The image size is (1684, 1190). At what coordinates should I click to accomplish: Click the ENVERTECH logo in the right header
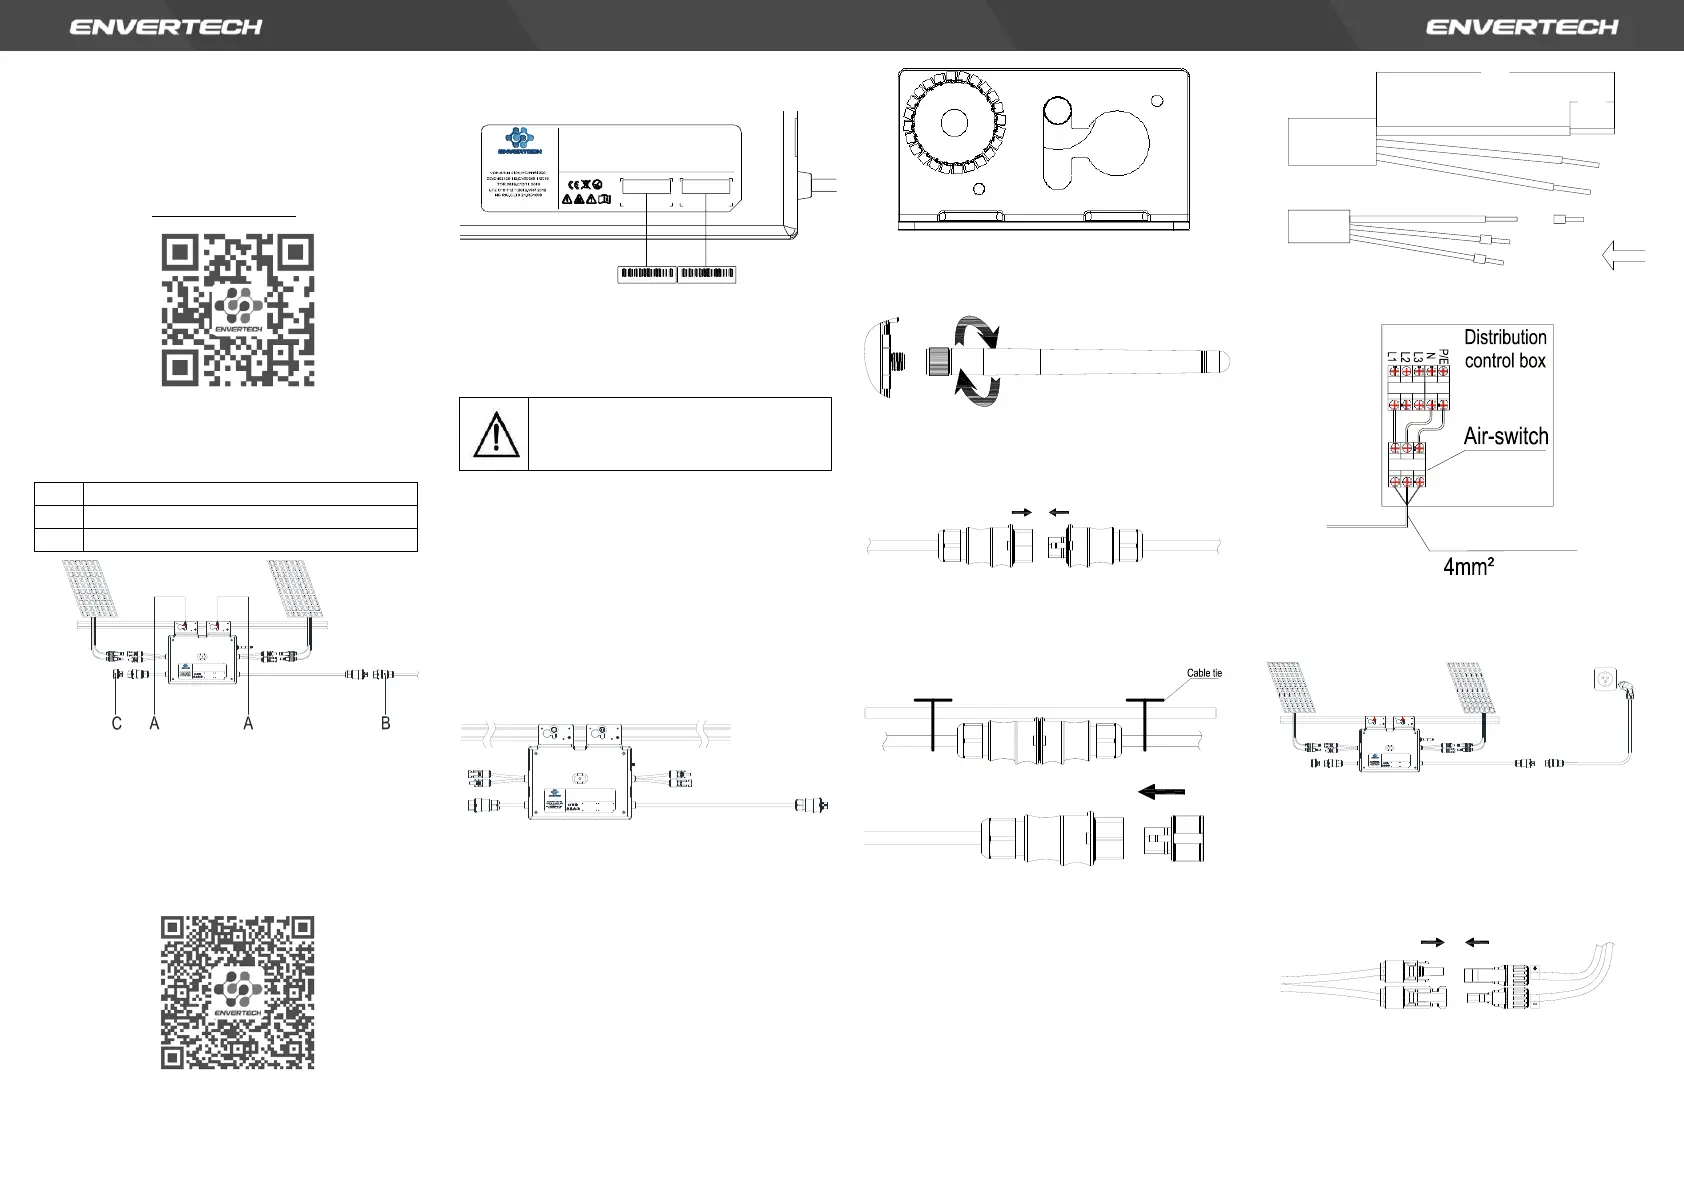point(1521,26)
